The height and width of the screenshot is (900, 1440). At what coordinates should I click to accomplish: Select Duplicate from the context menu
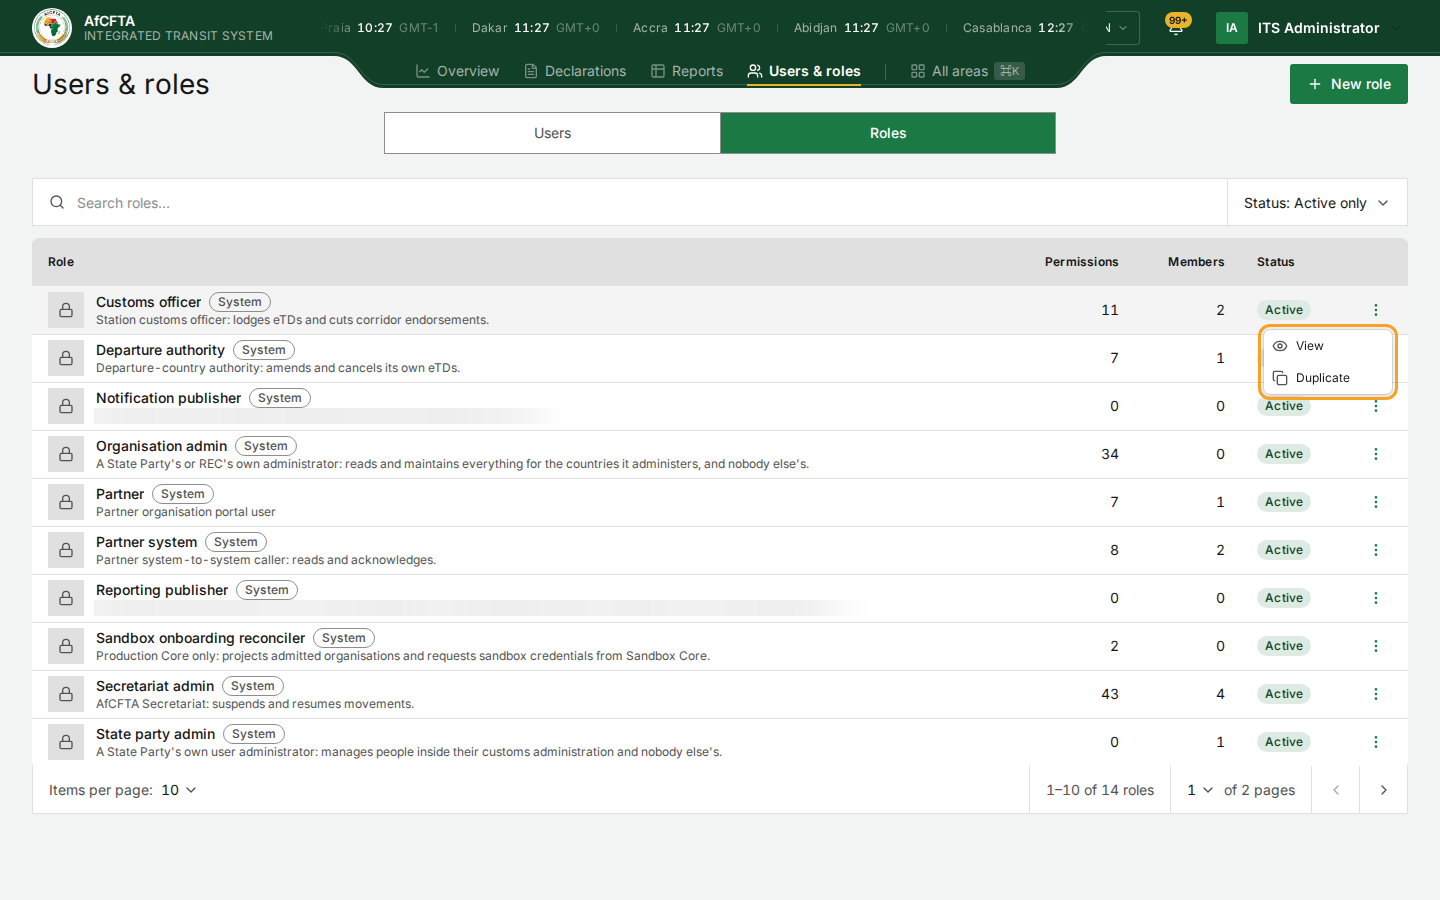1328,378
